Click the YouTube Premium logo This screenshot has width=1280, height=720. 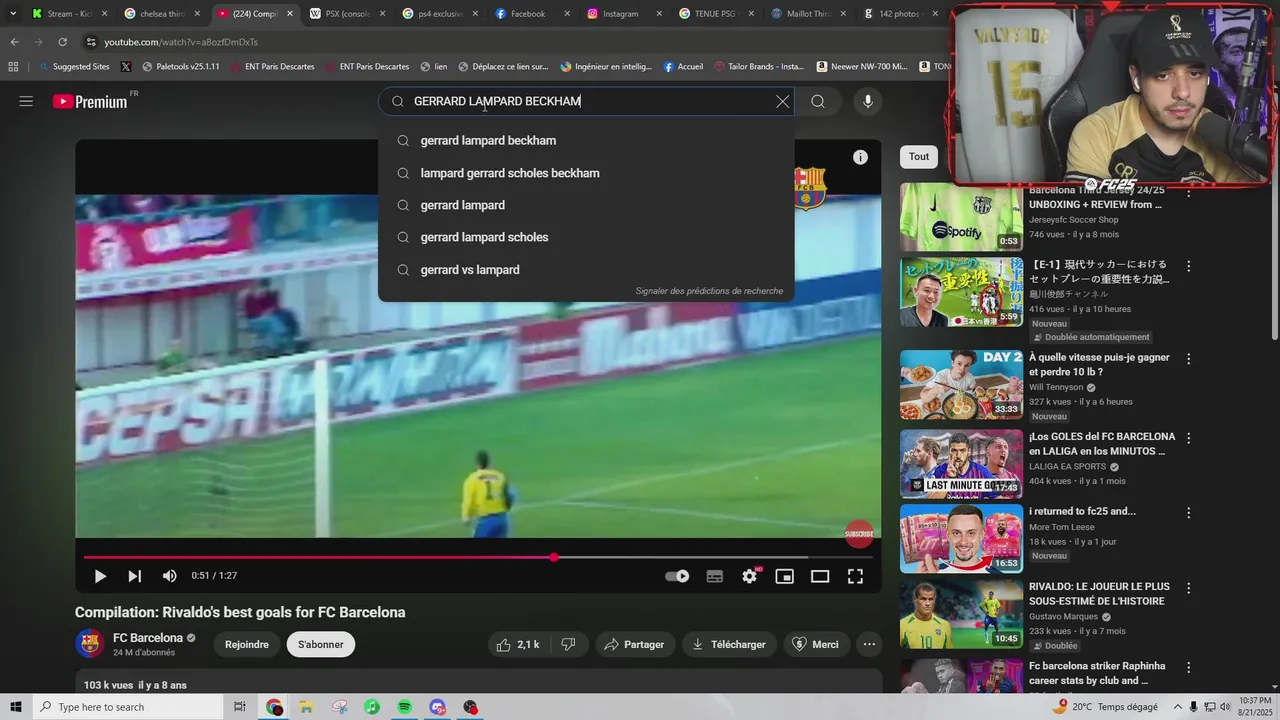90,101
